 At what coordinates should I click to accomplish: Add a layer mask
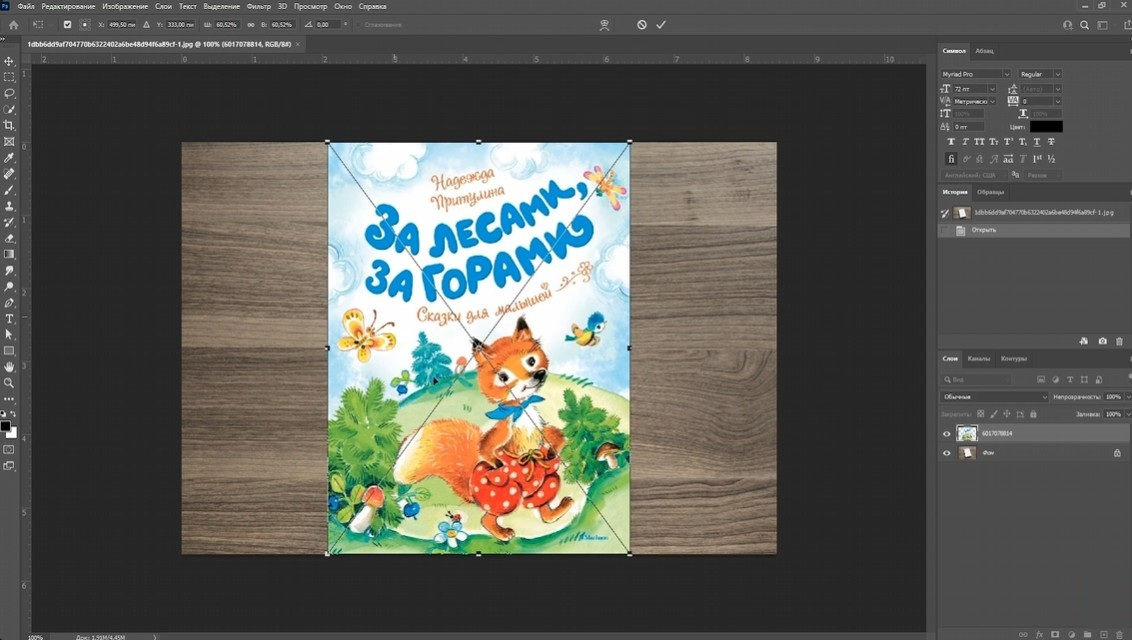coord(1055,634)
